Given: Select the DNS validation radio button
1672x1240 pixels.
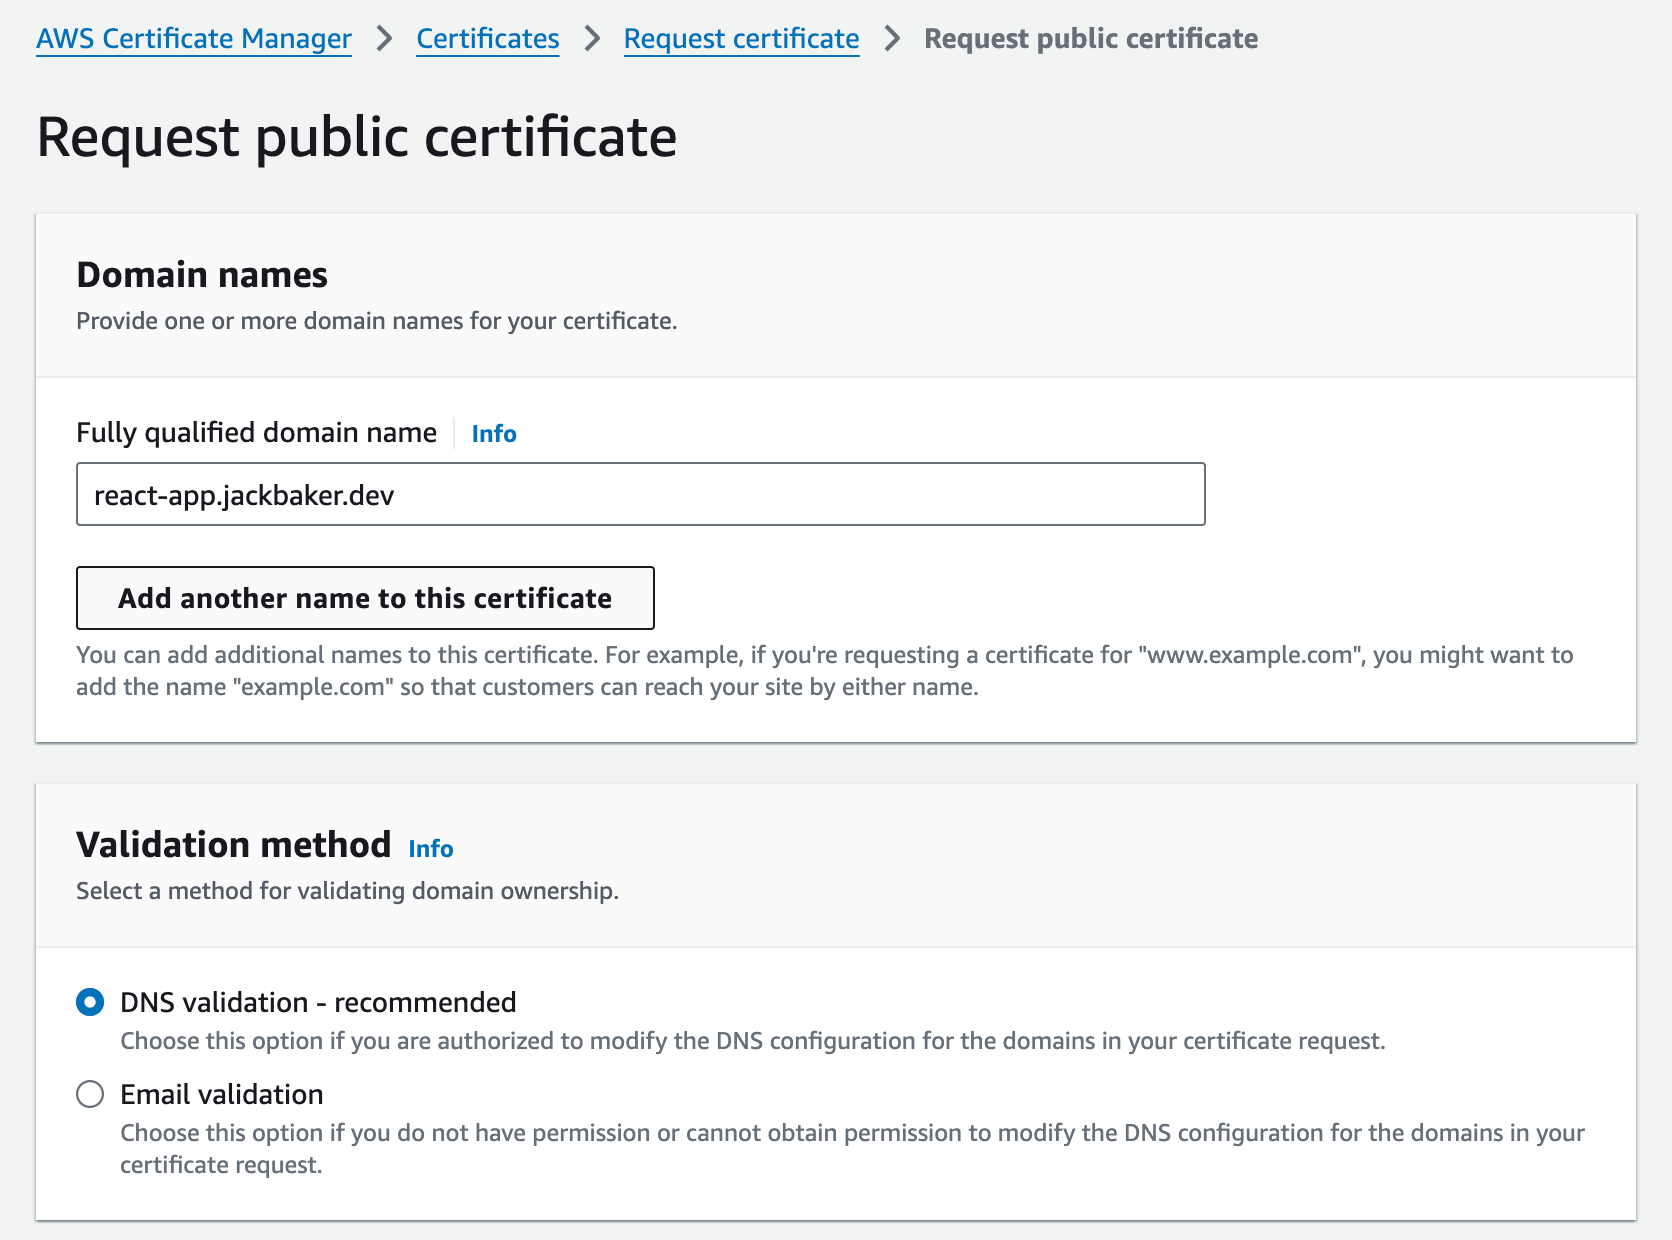Looking at the screenshot, I should coord(90,1002).
